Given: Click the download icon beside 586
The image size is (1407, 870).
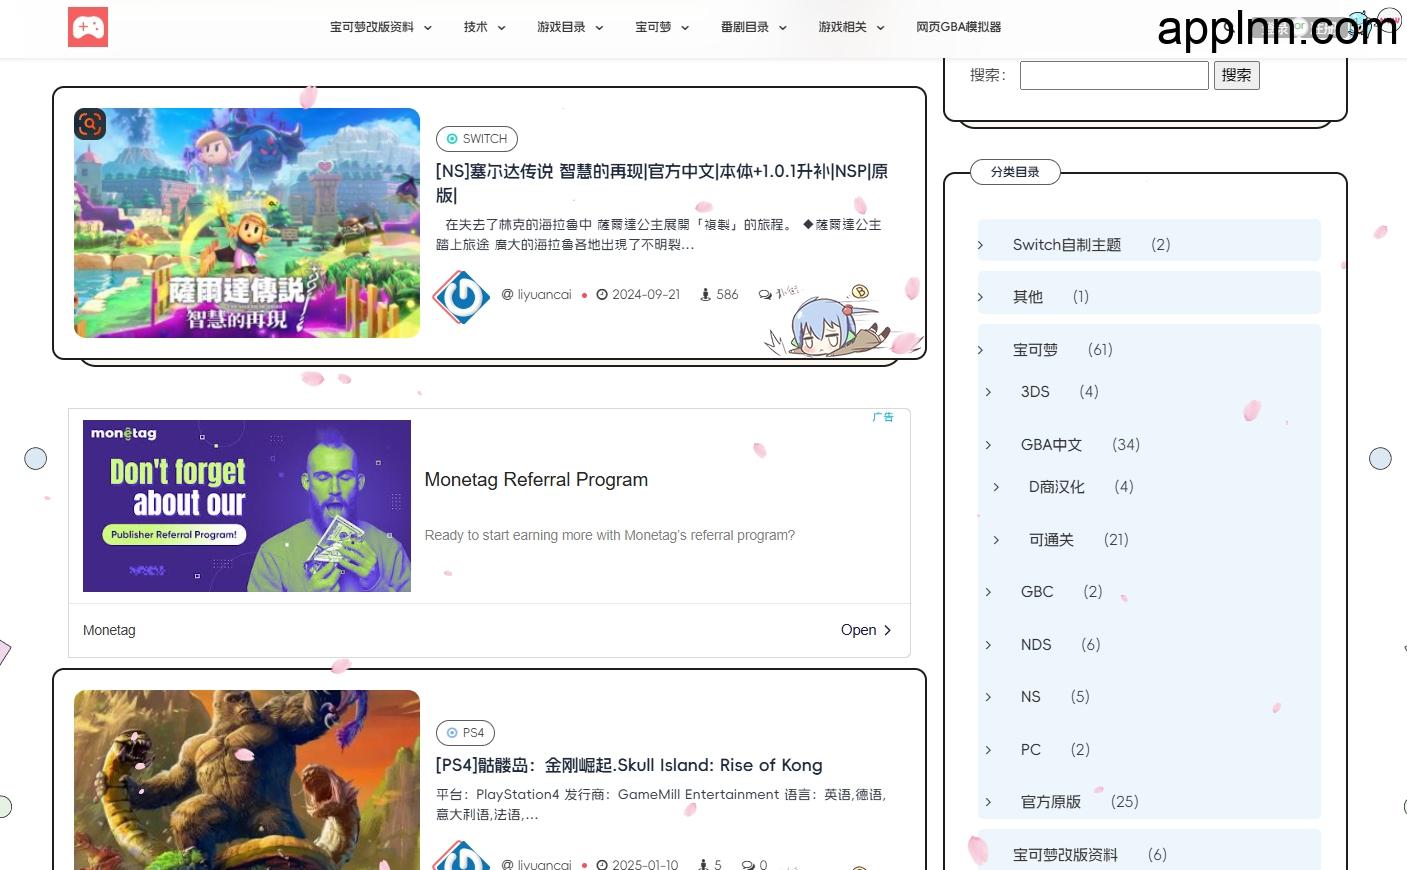Looking at the screenshot, I should (705, 295).
